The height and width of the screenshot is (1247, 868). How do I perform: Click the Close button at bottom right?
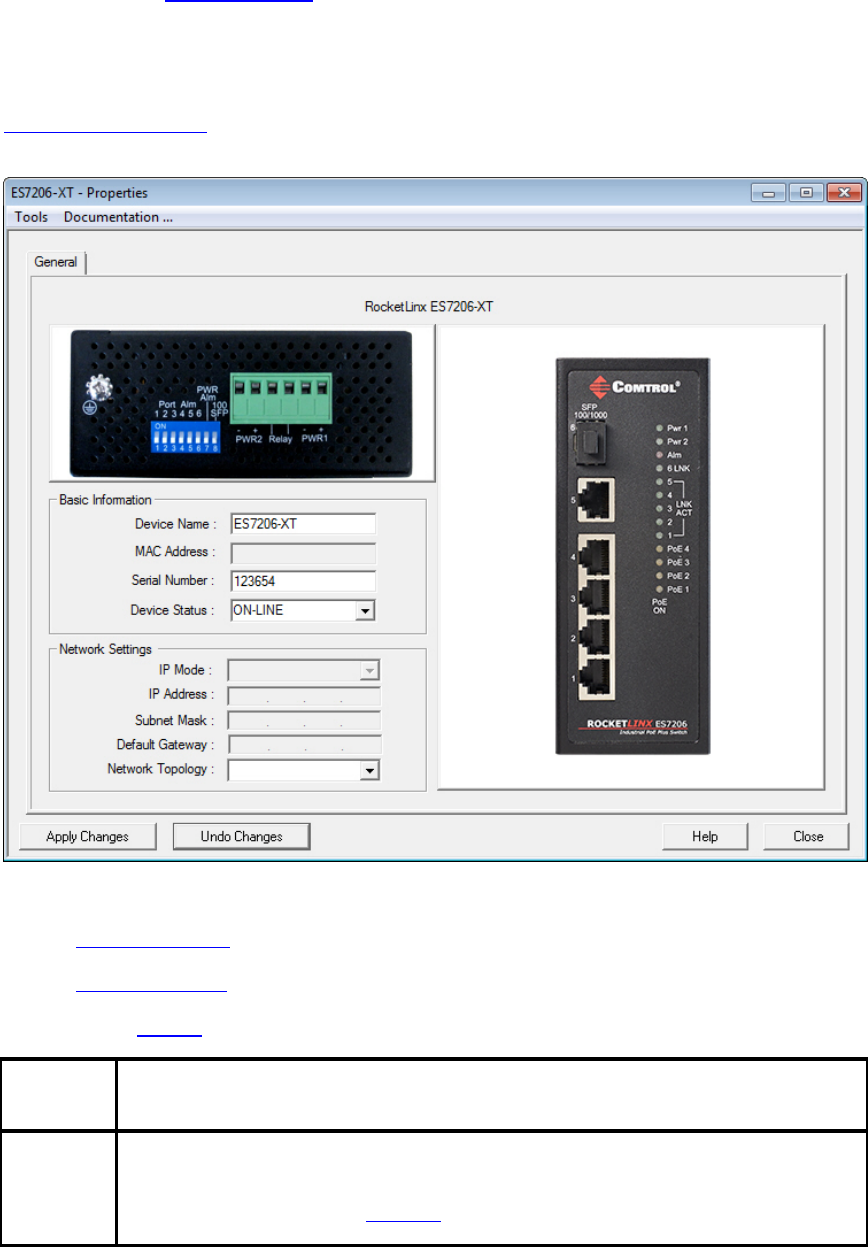pos(807,836)
